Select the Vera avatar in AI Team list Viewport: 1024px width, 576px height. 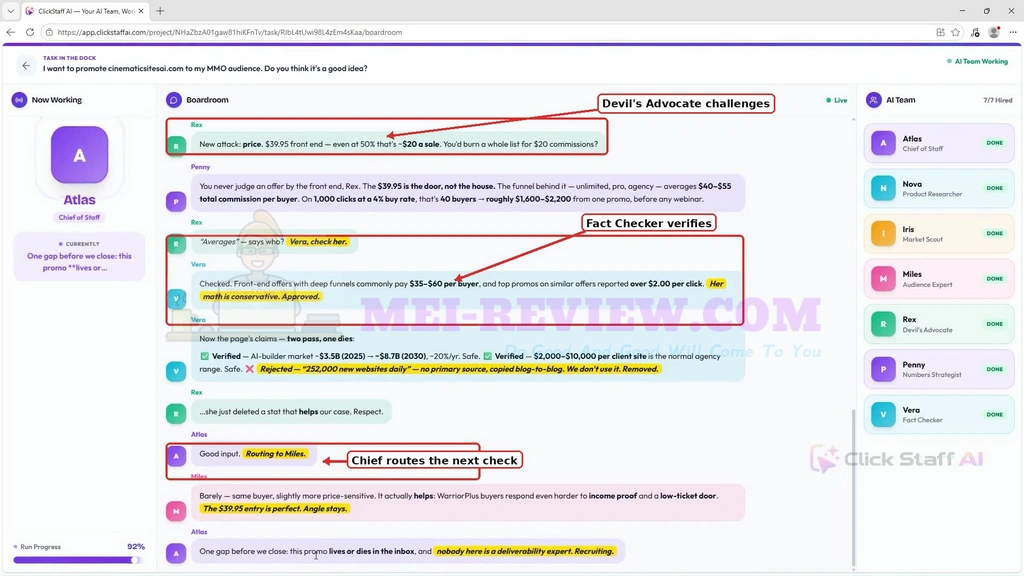tap(883, 415)
